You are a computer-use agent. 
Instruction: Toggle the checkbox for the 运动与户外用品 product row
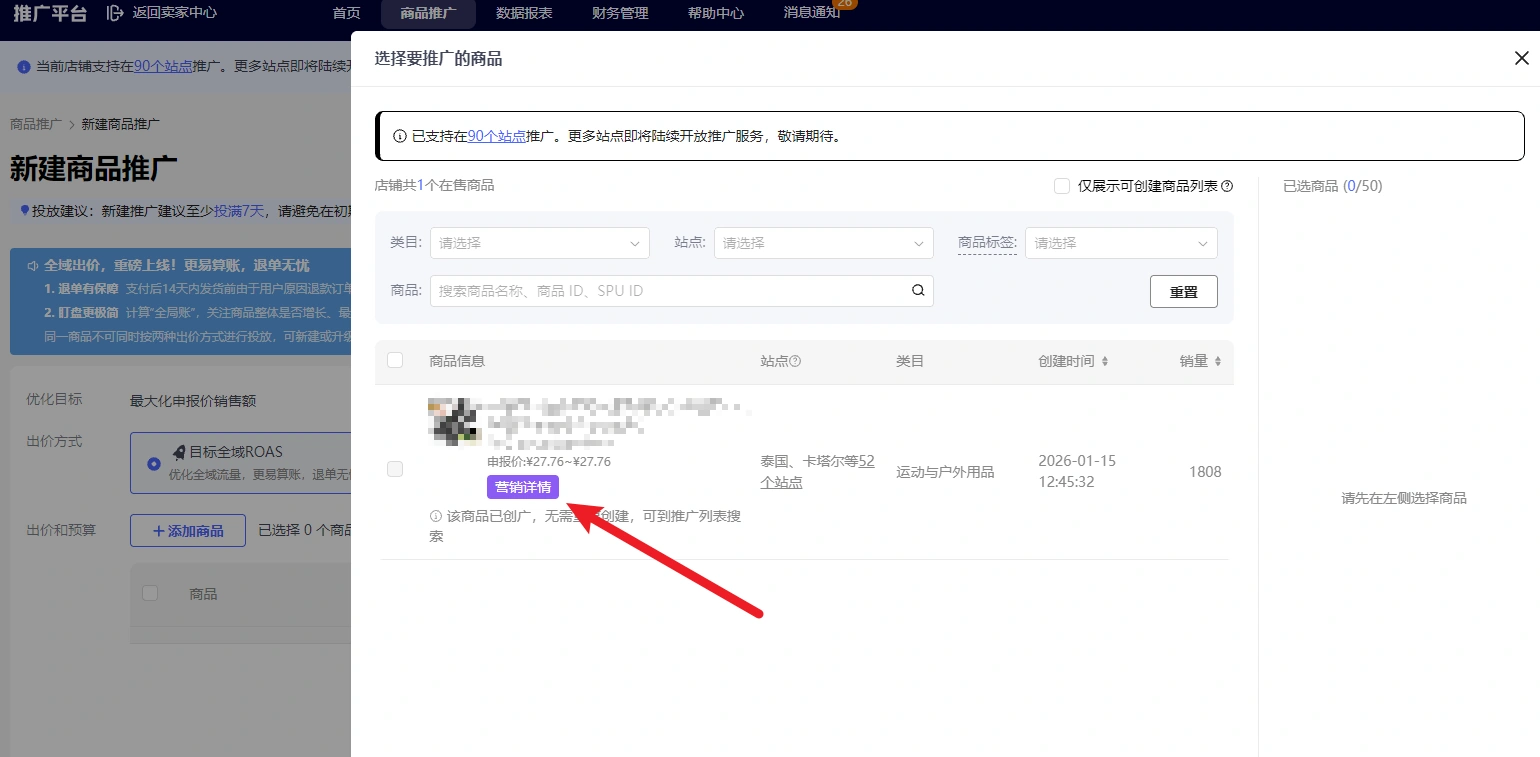coord(395,469)
